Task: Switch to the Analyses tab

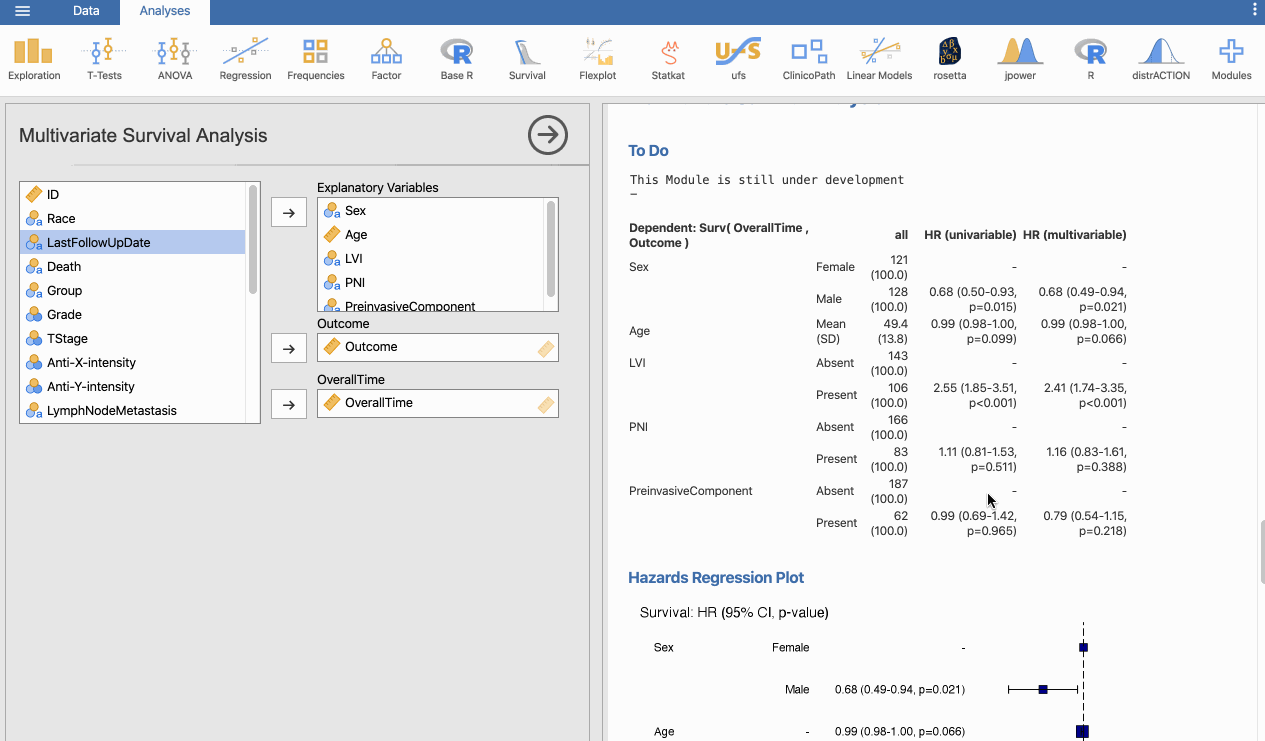Action: pyautogui.click(x=164, y=11)
